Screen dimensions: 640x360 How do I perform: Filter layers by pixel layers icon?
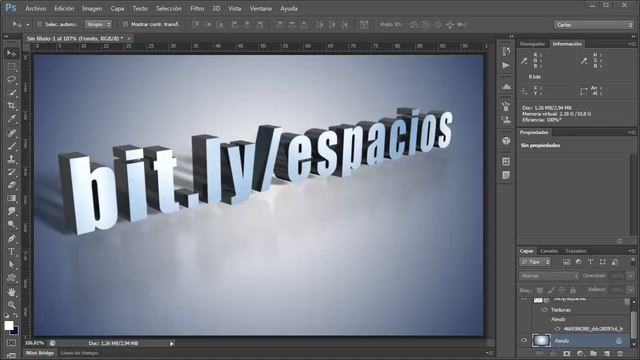pyautogui.click(x=566, y=262)
